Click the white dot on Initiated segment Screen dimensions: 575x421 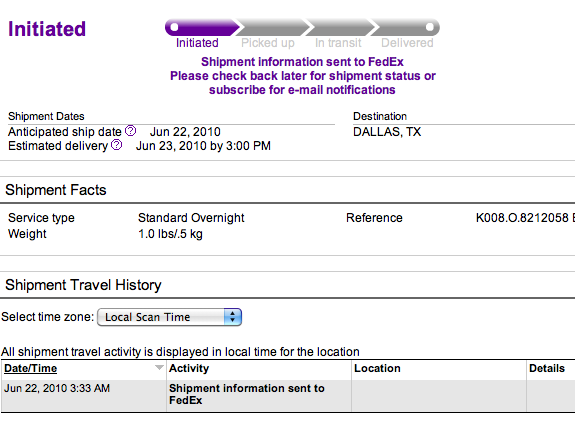tap(175, 27)
